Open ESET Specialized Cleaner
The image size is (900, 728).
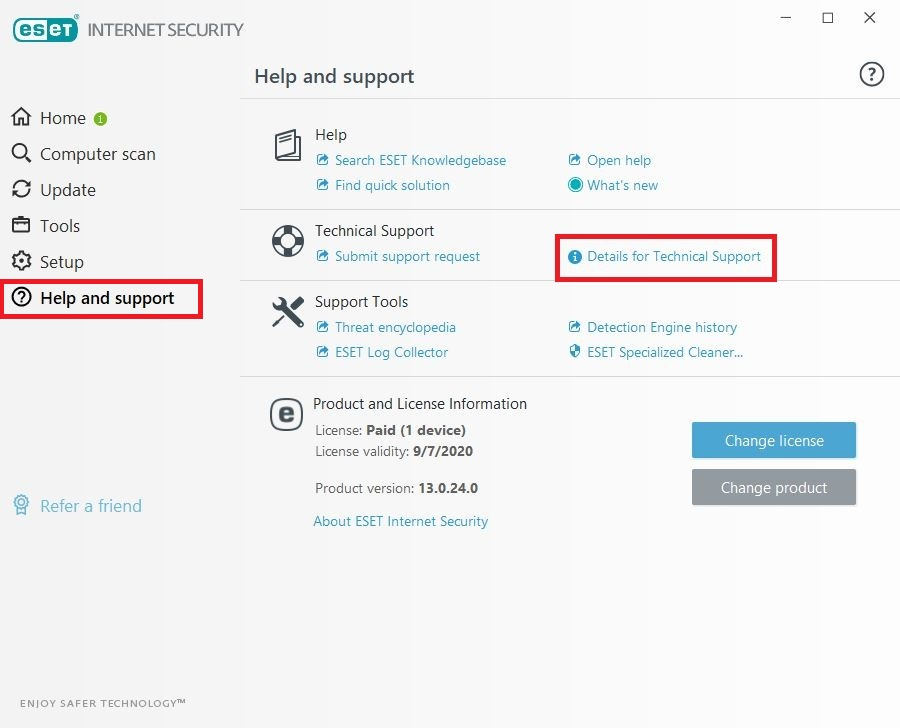(x=665, y=353)
